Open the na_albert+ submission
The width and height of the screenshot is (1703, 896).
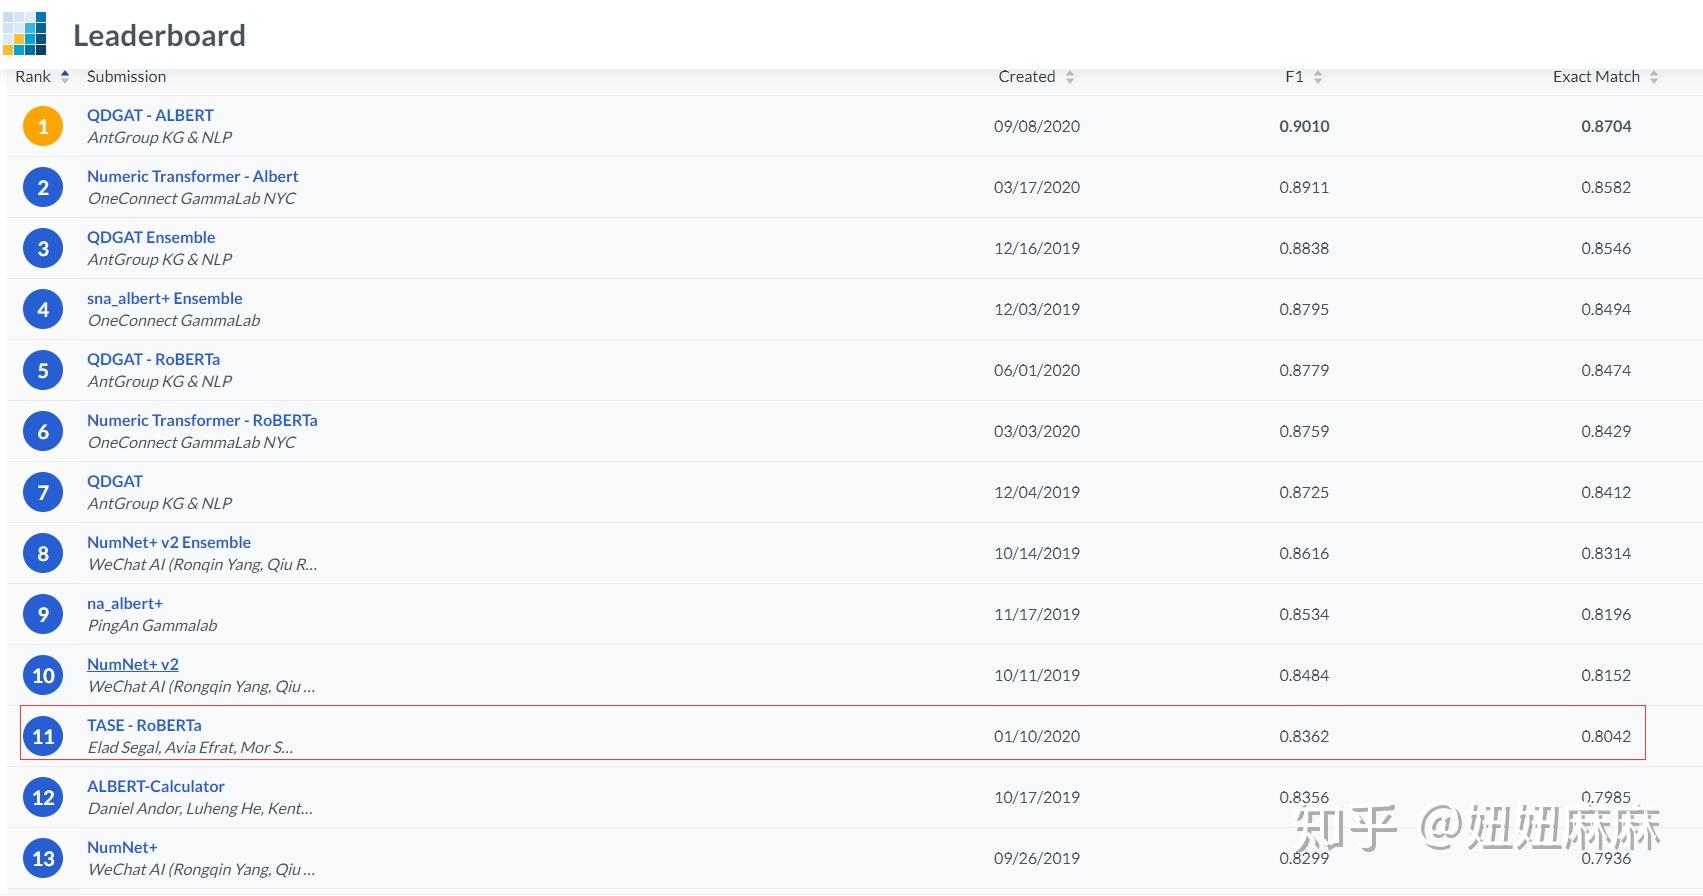tap(125, 603)
